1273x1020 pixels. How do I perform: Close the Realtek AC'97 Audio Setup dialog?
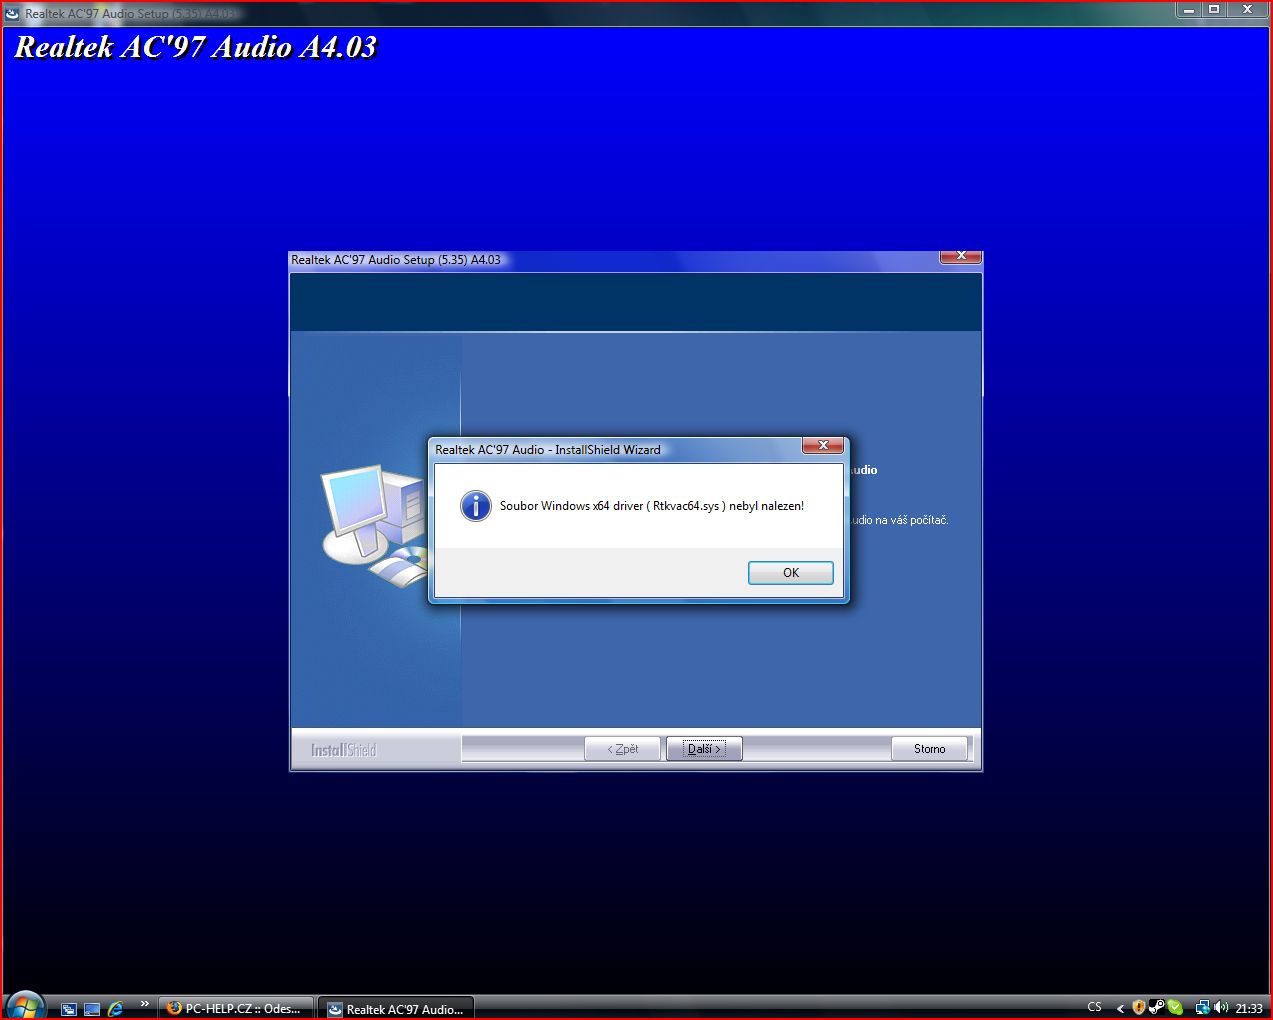click(x=961, y=257)
